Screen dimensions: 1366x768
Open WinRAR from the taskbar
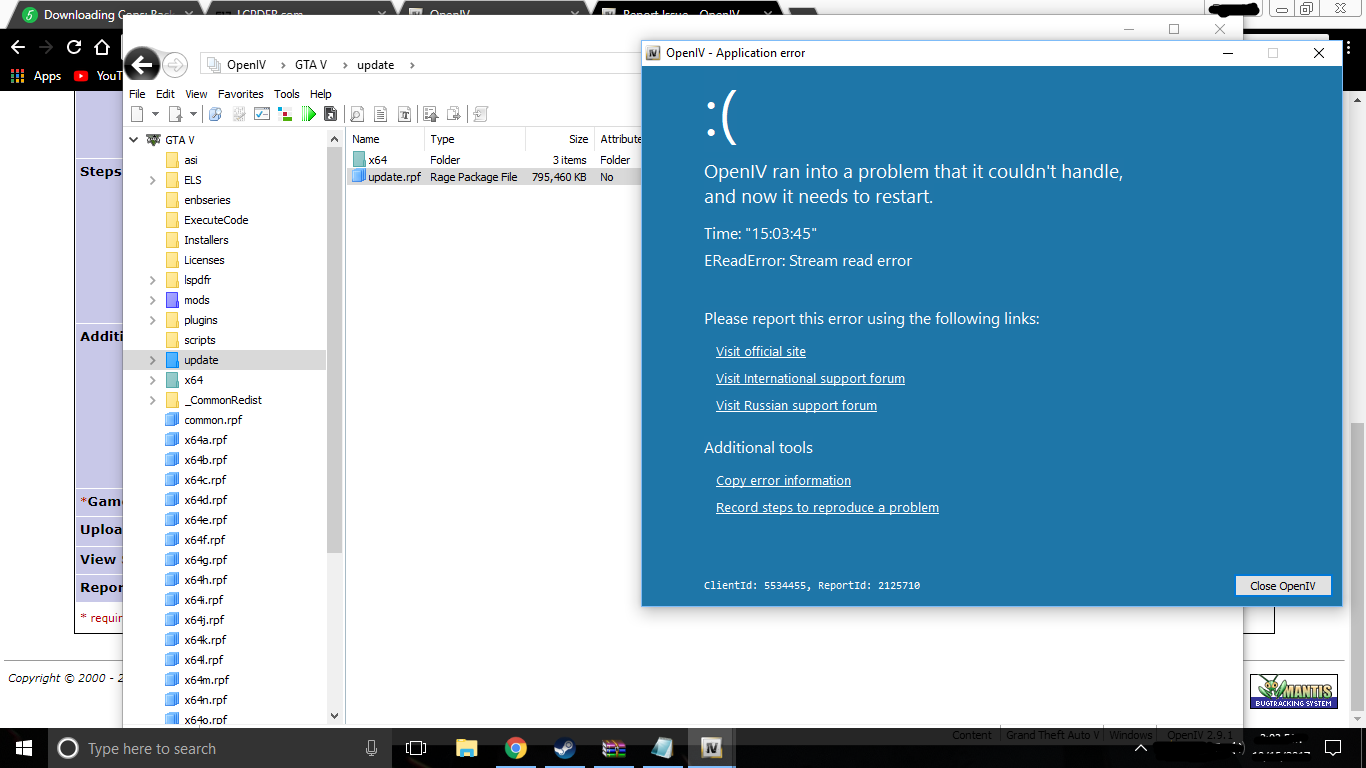tap(613, 748)
